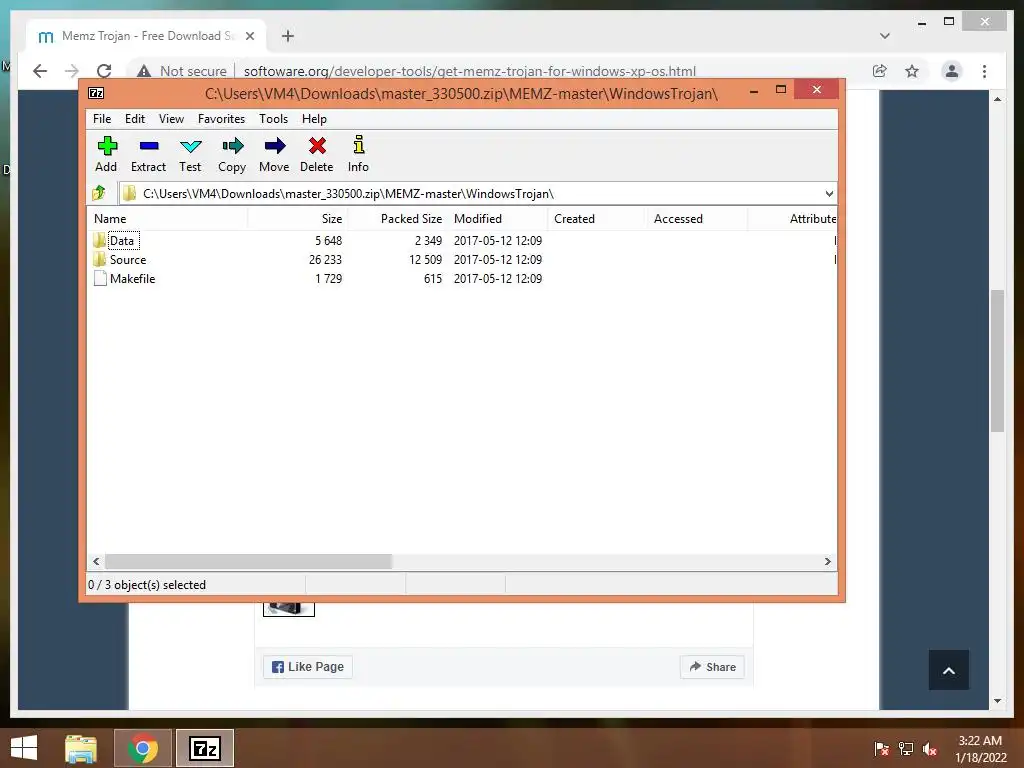Image resolution: width=1024 pixels, height=768 pixels.
Task: Run the Test archive tool
Action: (x=190, y=154)
